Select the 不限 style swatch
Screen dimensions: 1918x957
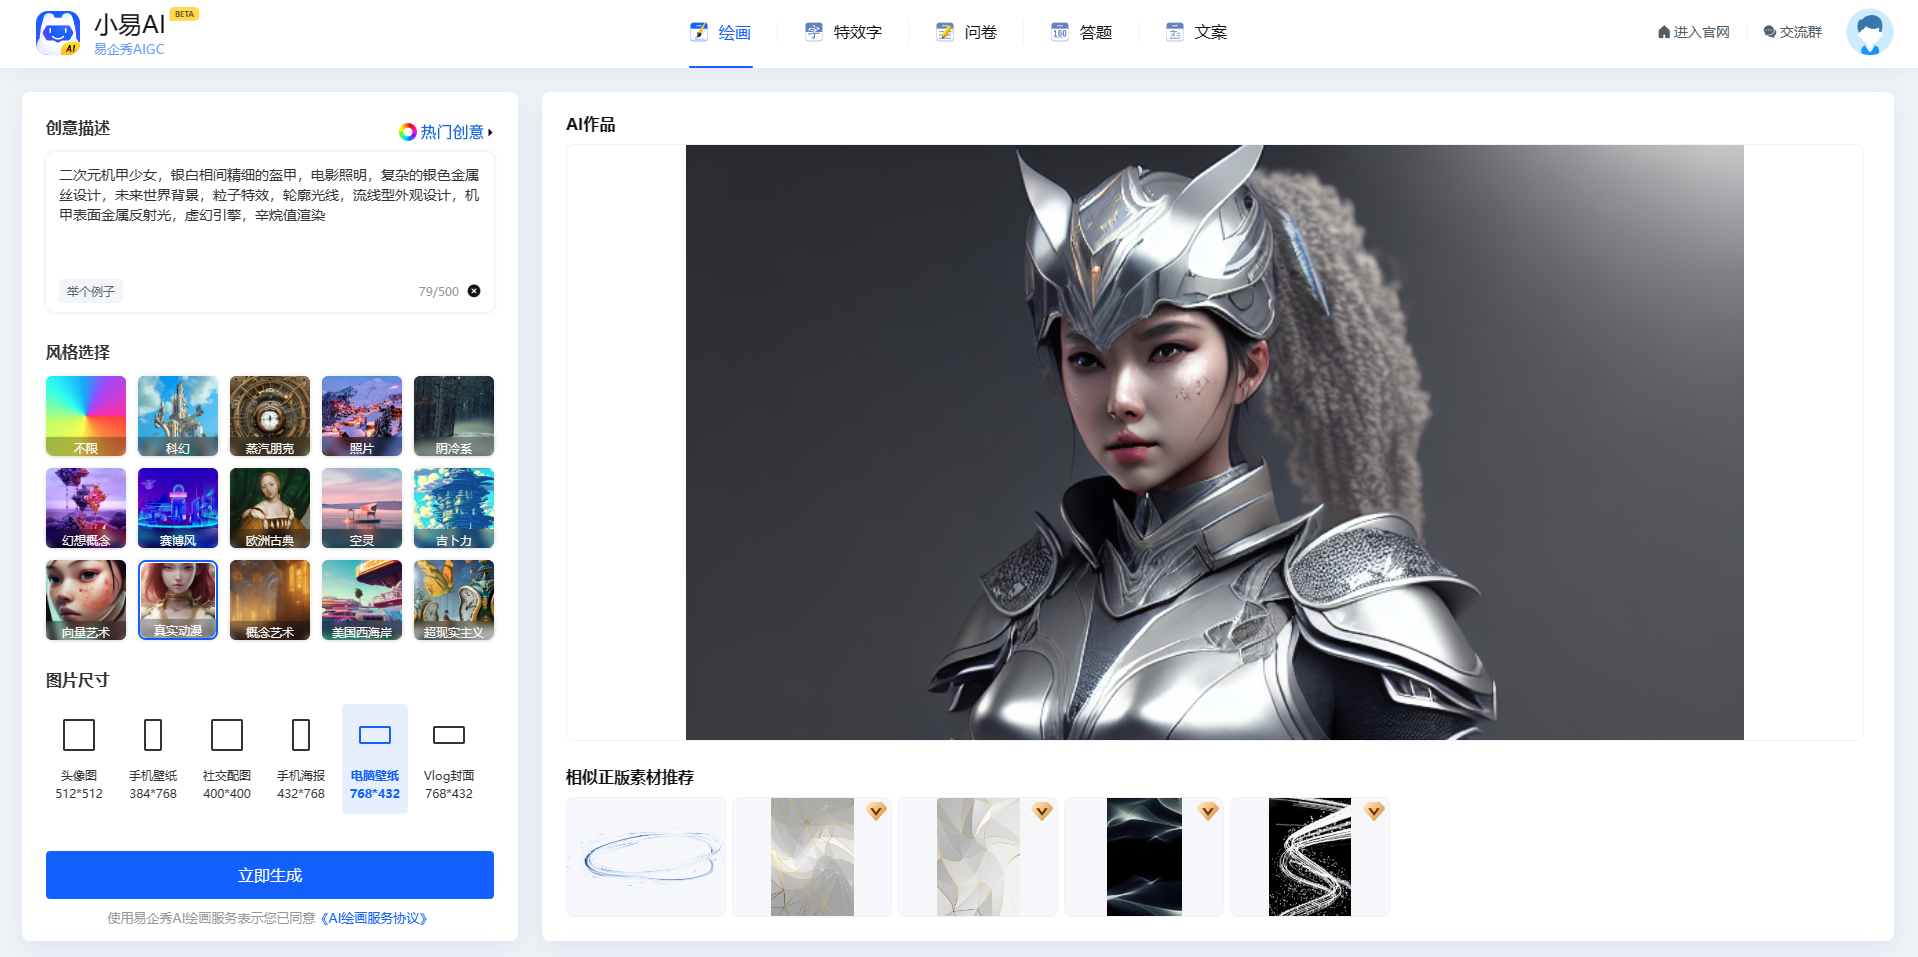click(x=86, y=416)
